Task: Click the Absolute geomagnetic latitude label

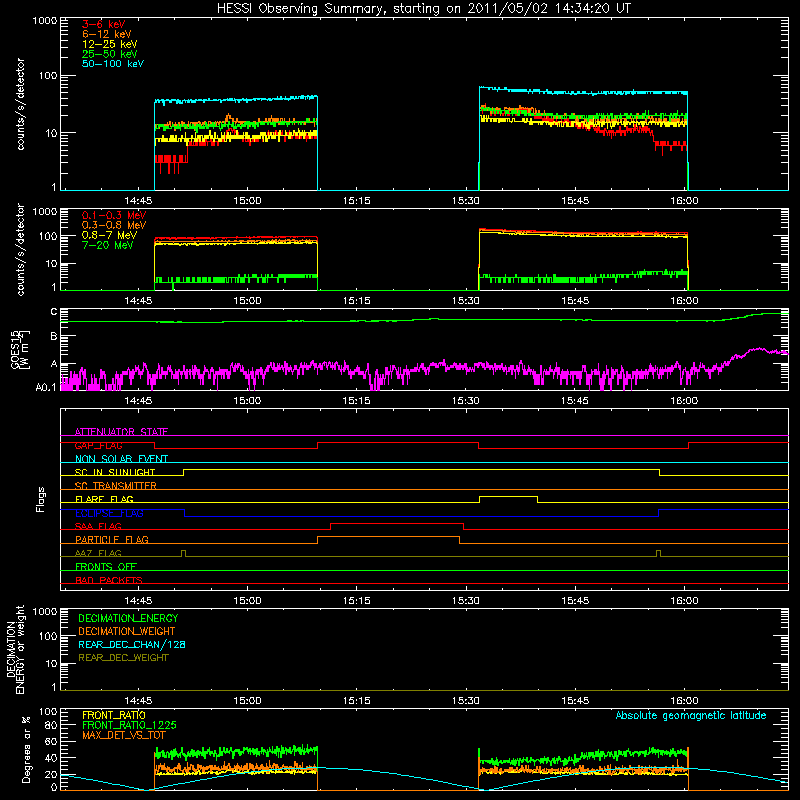Action: click(691, 715)
